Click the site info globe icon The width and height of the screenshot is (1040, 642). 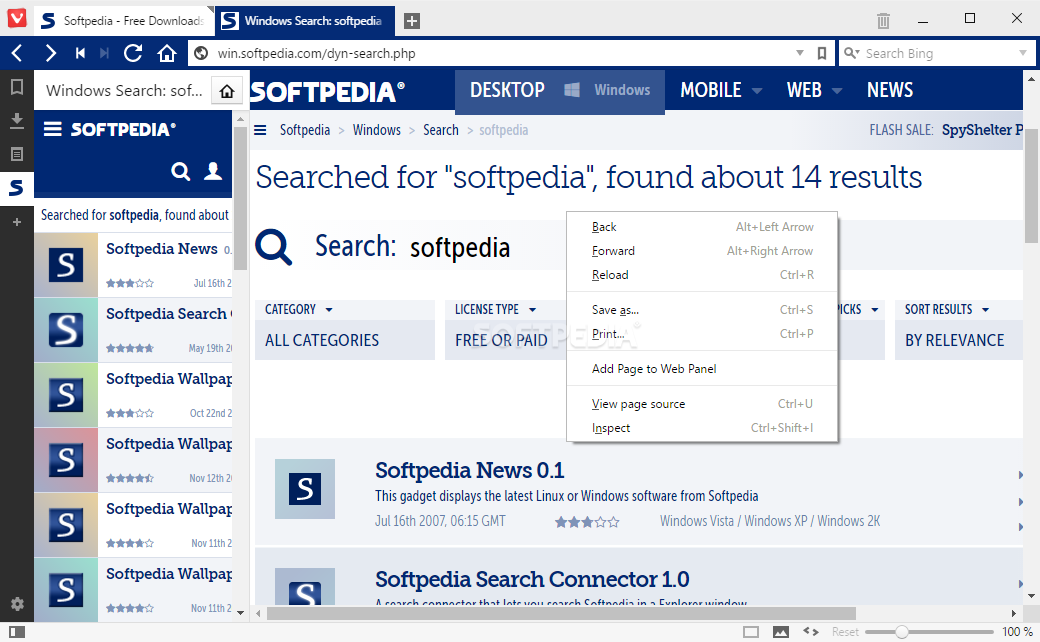[201, 53]
